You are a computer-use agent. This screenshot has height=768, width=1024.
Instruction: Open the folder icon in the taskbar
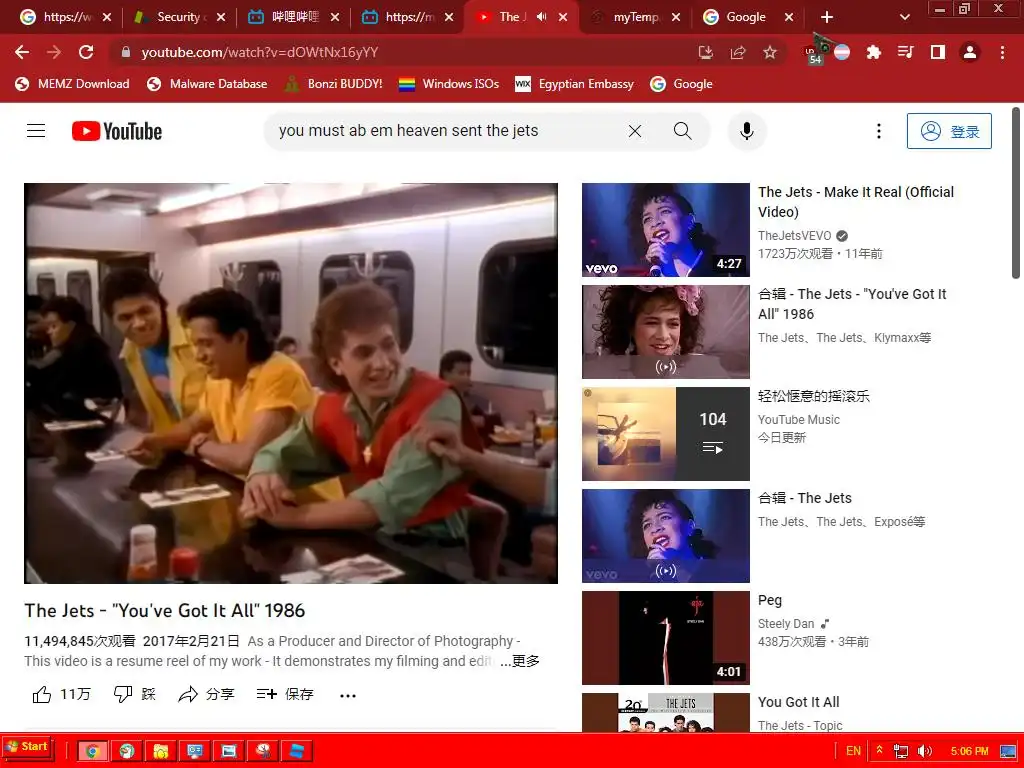tap(160, 750)
